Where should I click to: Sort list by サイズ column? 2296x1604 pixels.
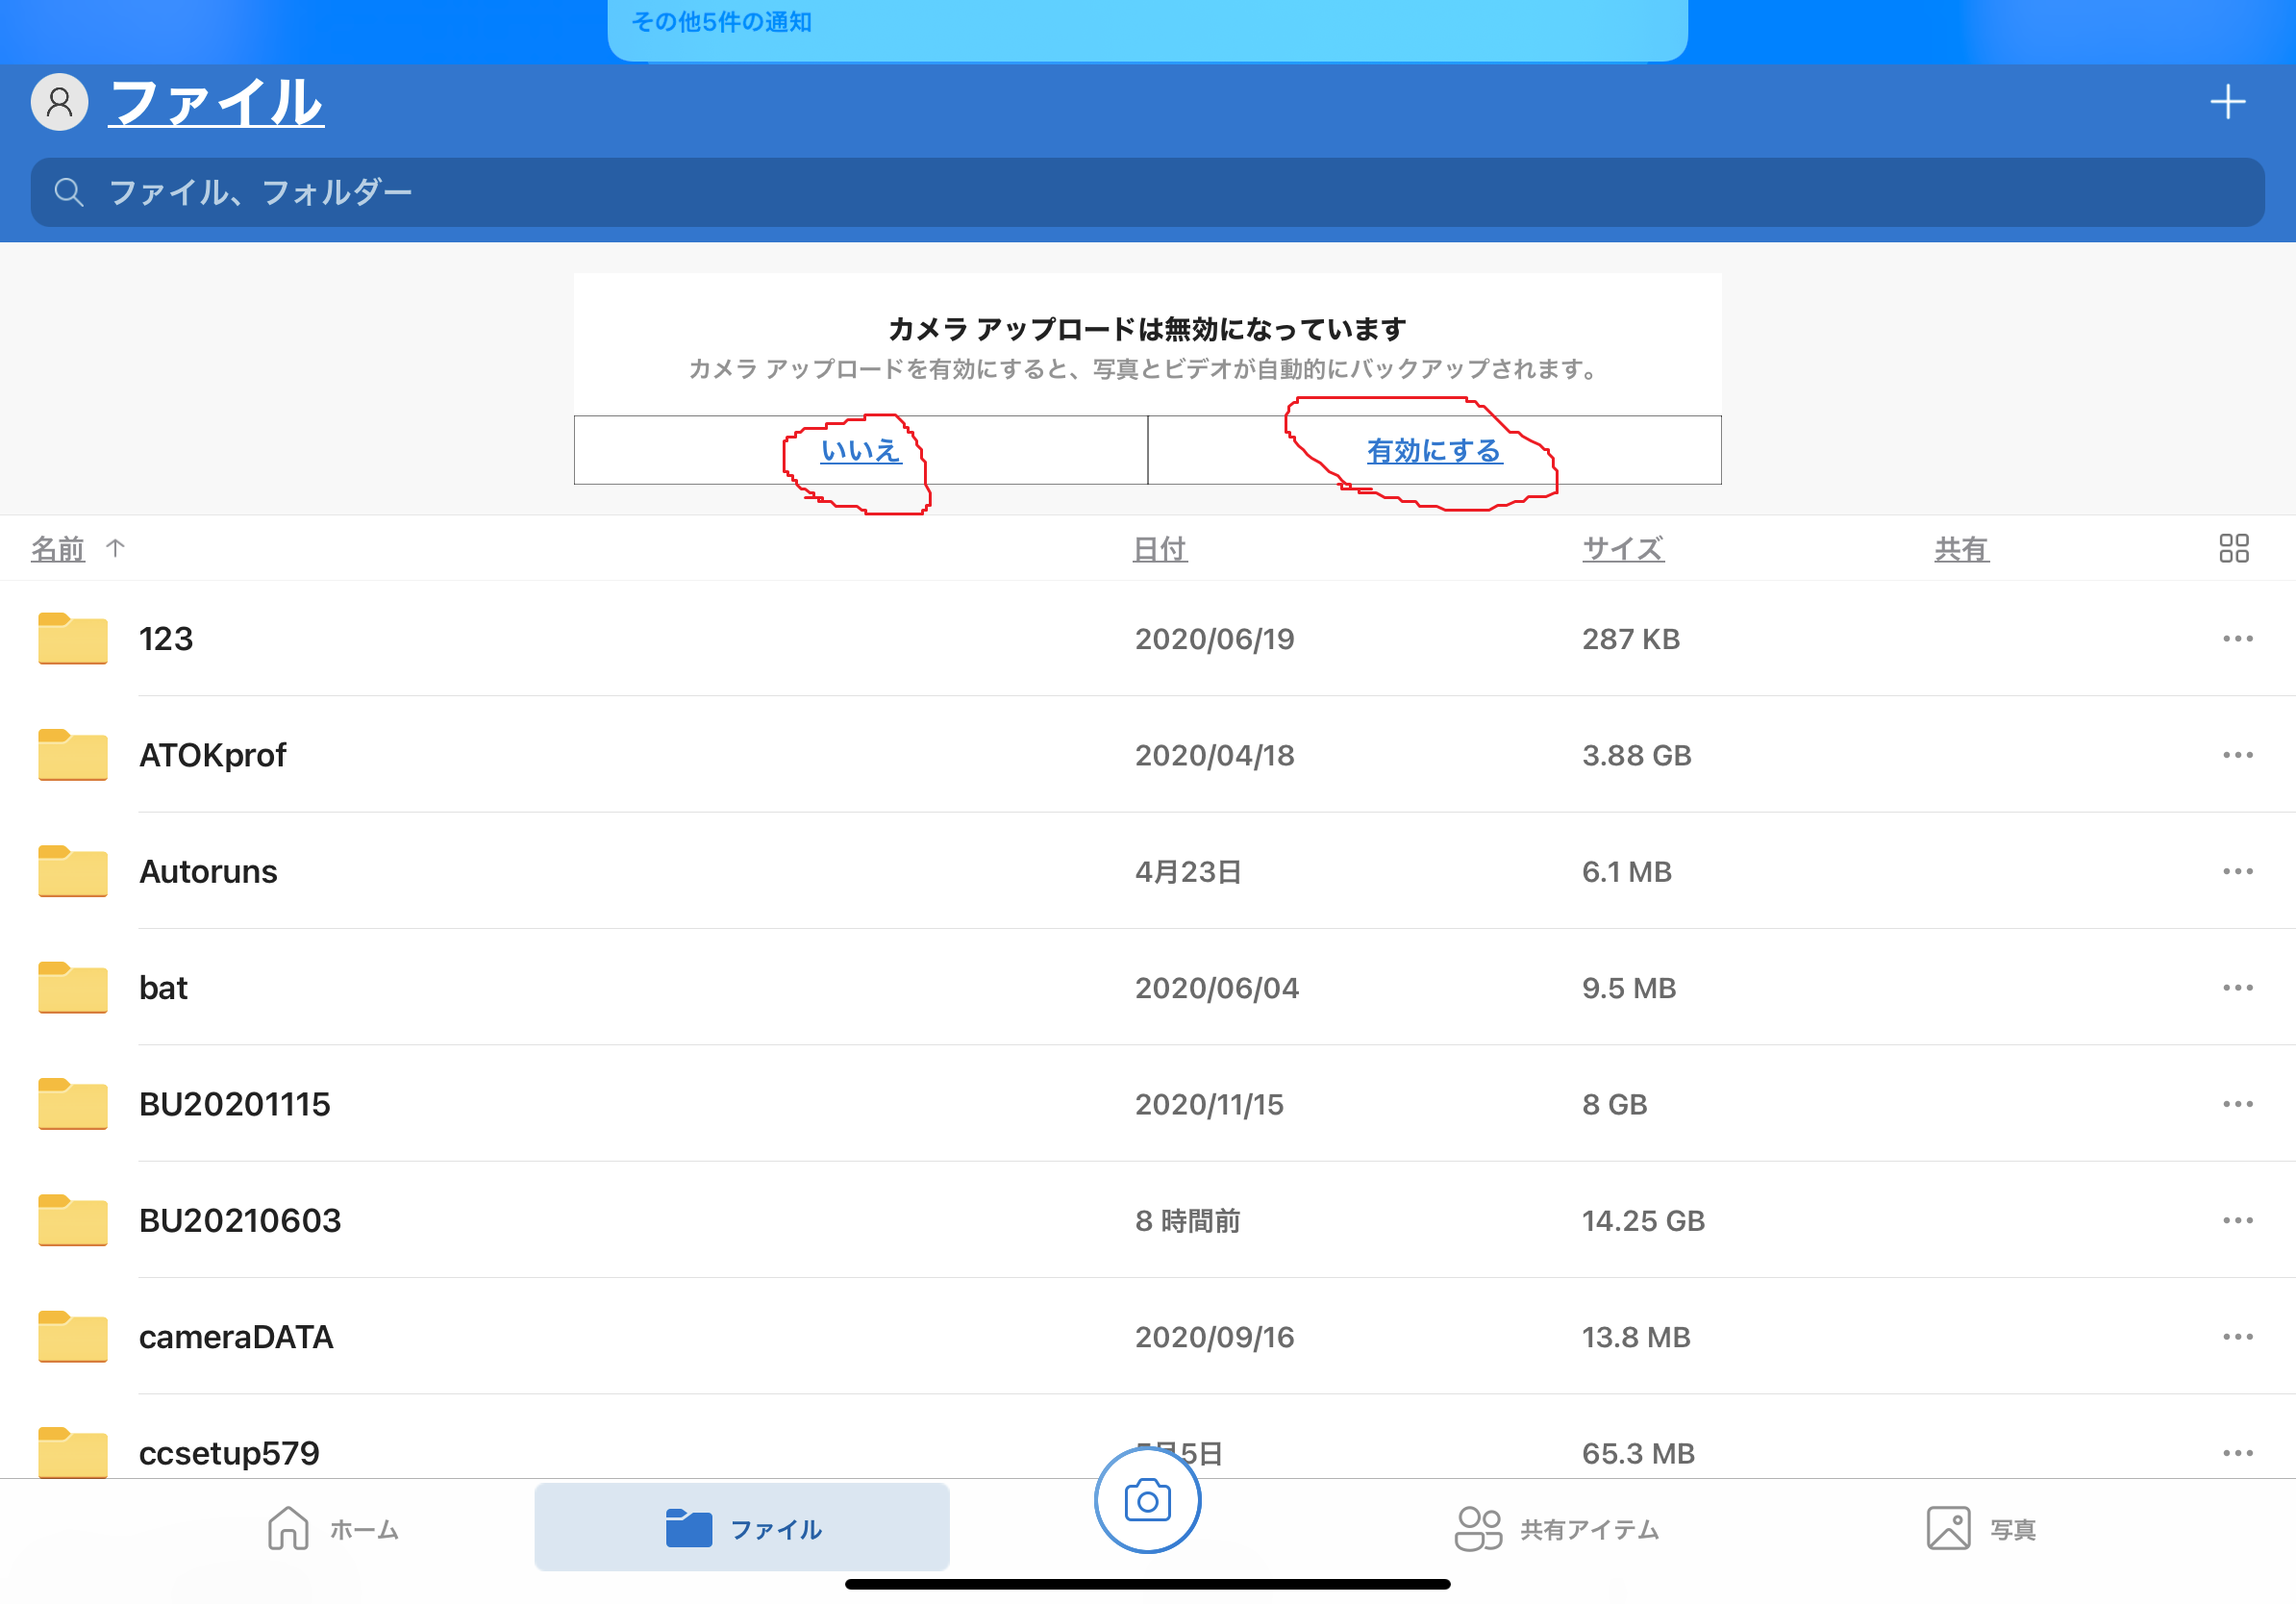(x=1622, y=549)
